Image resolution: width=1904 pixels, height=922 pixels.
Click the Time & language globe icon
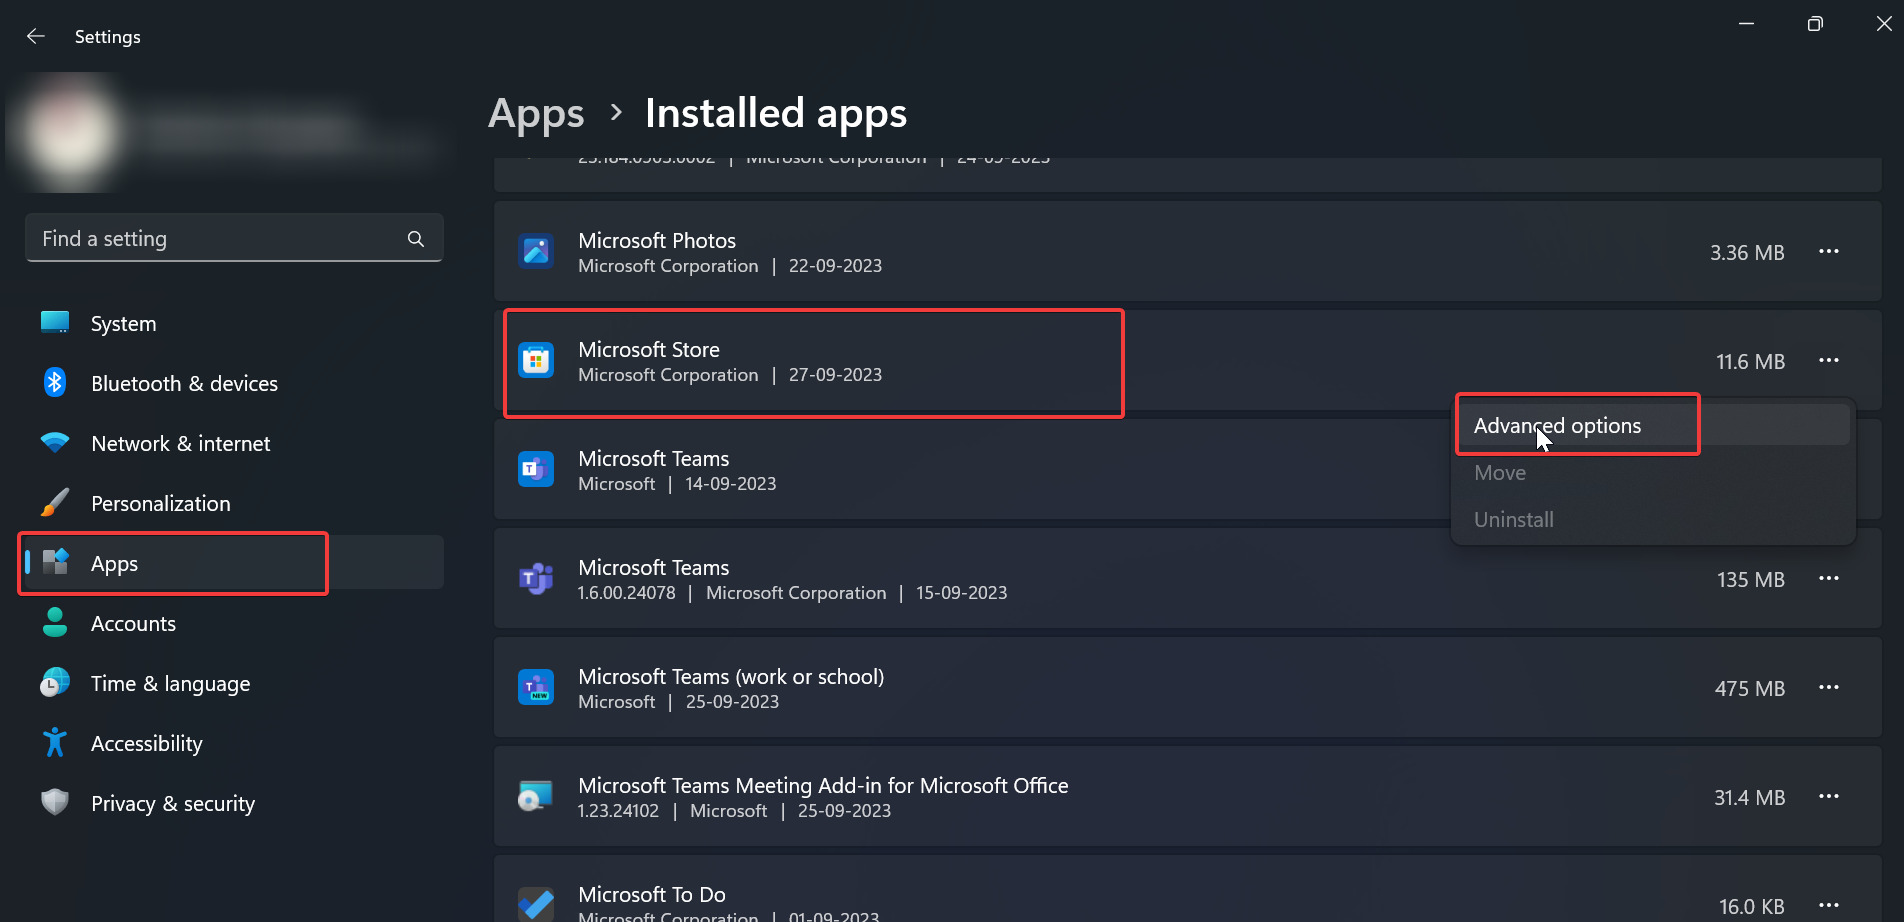click(x=55, y=682)
